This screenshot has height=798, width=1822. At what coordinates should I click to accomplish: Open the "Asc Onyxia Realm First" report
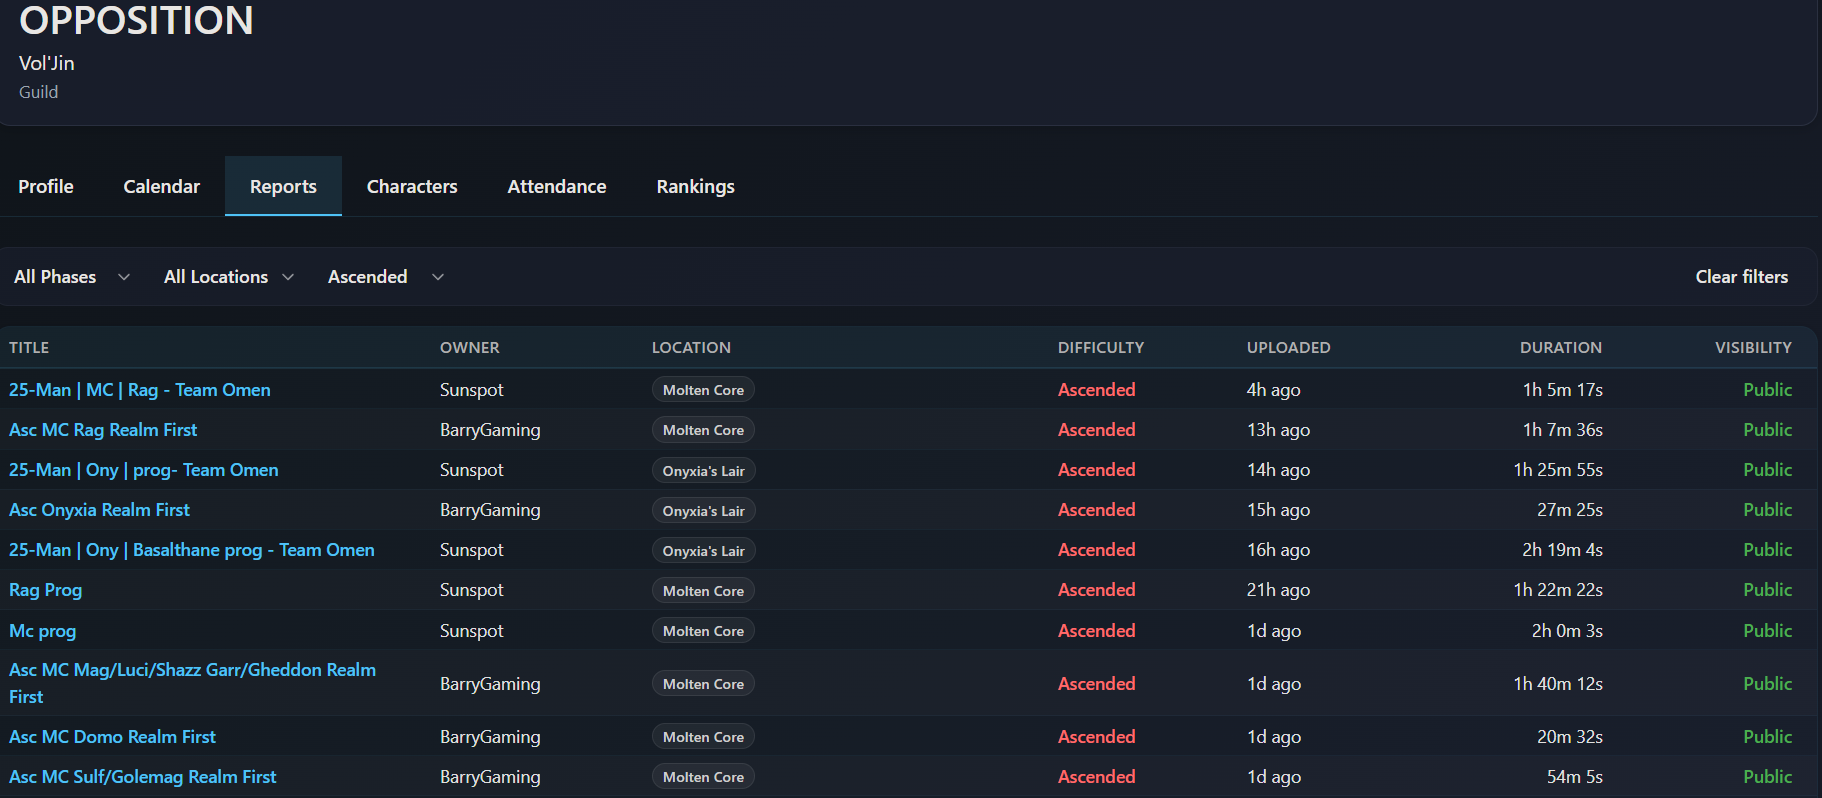click(99, 510)
